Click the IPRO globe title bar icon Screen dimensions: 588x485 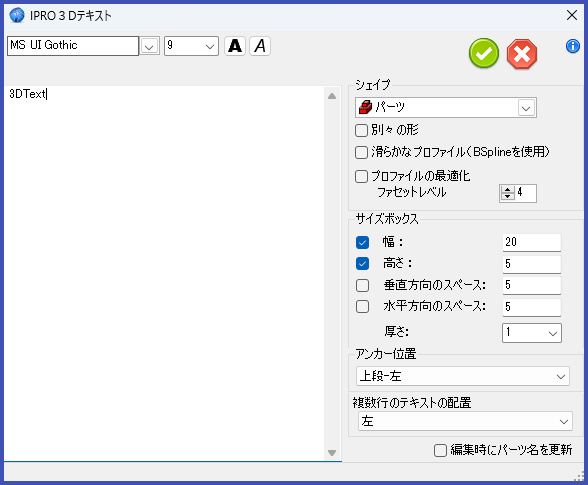(x=17, y=15)
